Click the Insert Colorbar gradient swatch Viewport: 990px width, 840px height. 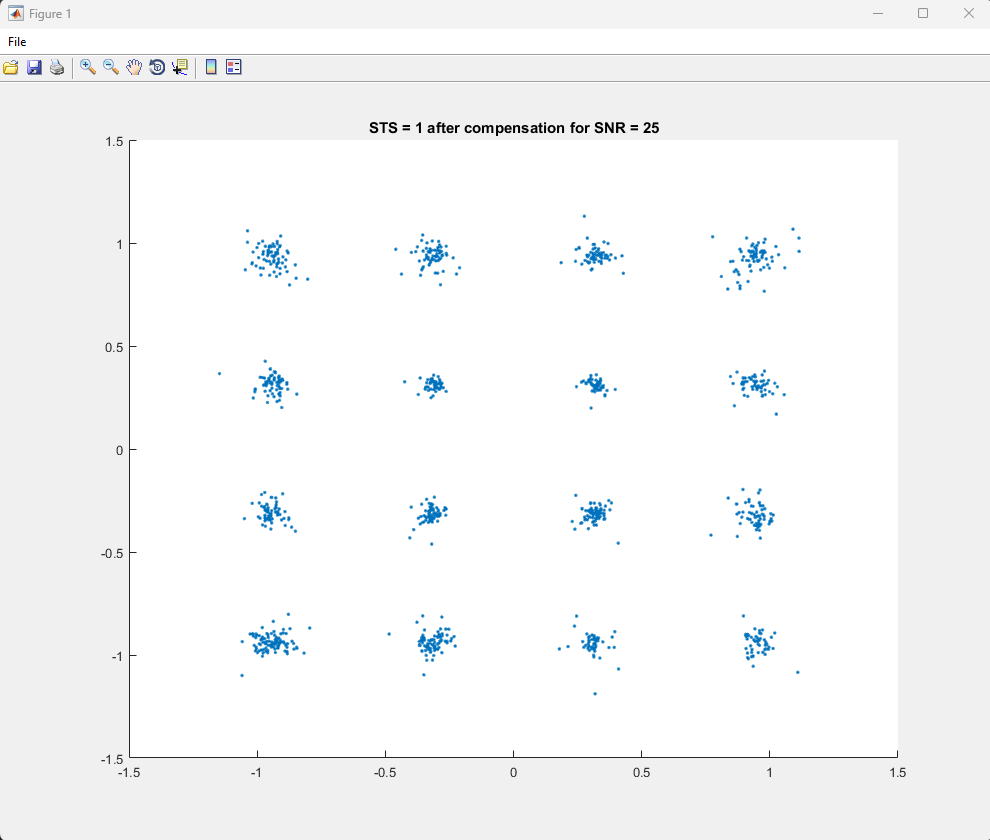(x=211, y=67)
